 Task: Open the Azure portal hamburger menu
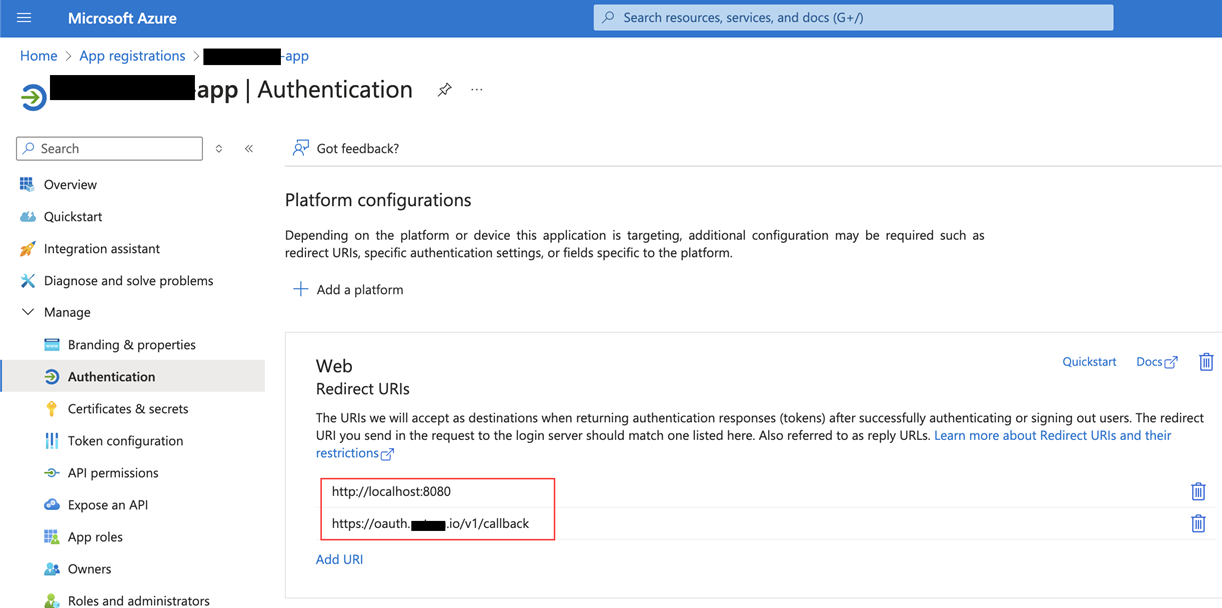pyautogui.click(x=24, y=18)
